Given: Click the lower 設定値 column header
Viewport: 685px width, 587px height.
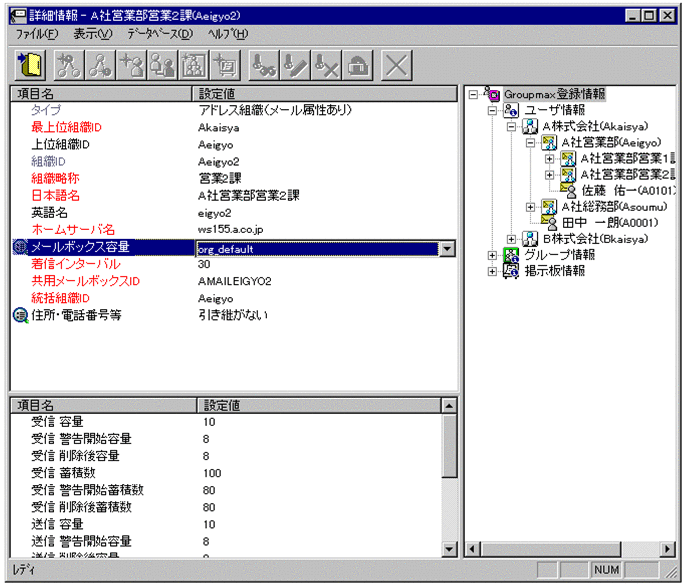Looking at the screenshot, I should pyautogui.click(x=319, y=405).
